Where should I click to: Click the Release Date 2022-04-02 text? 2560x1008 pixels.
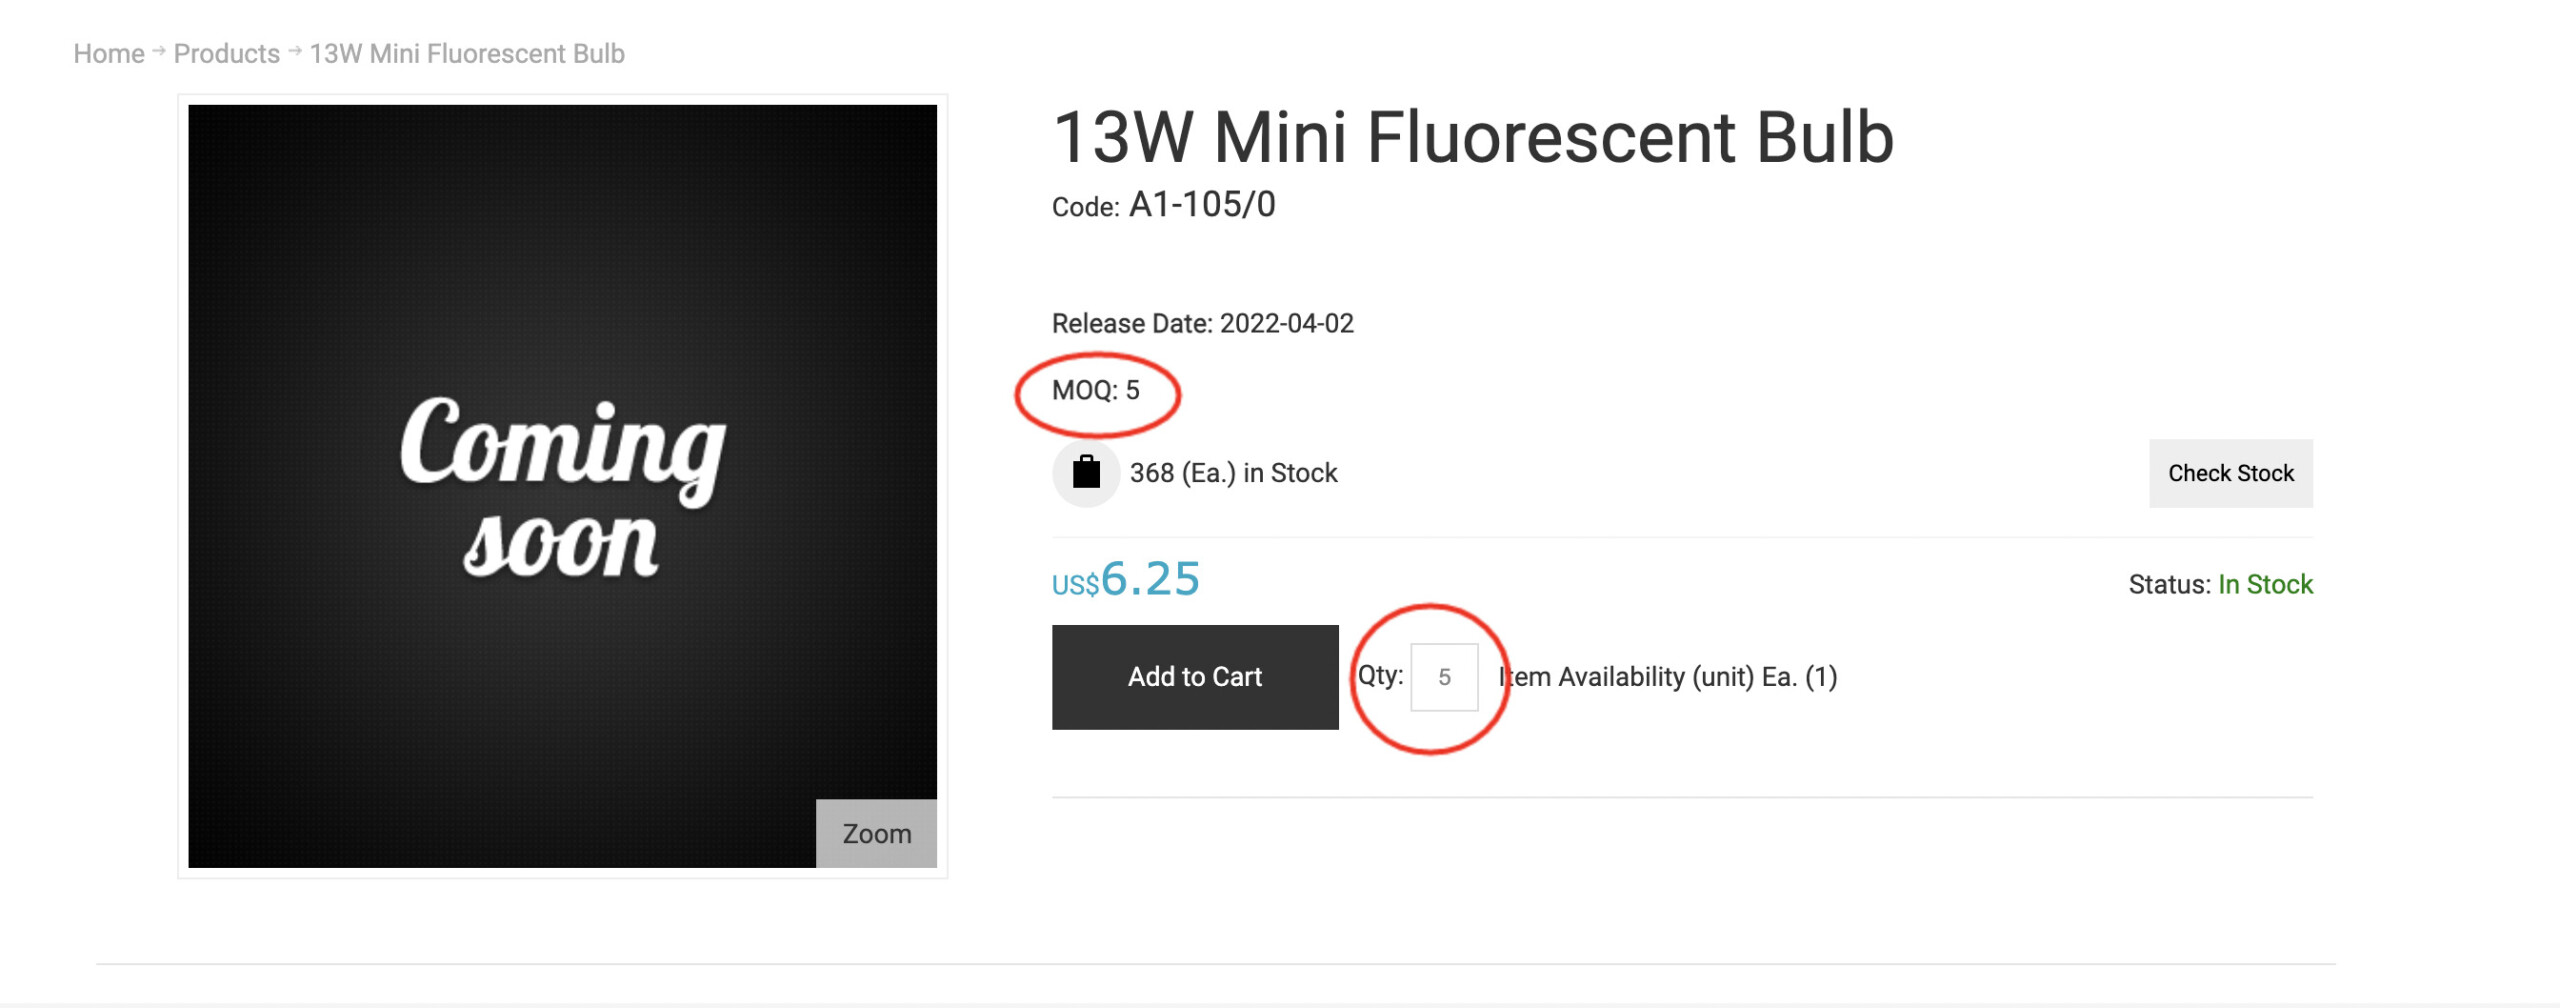click(1203, 323)
